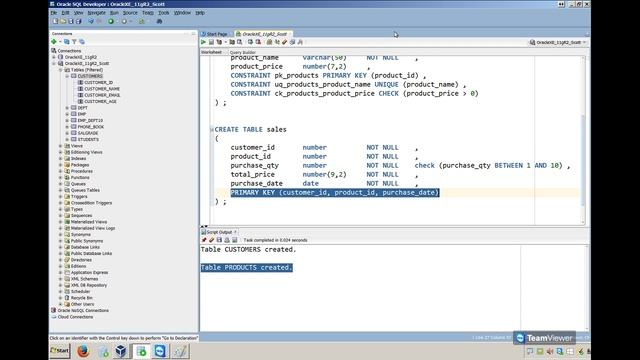Image resolution: width=640 pixels, height=360 pixels.
Task: Open VirtualBox from the taskbar
Action: pos(120,351)
